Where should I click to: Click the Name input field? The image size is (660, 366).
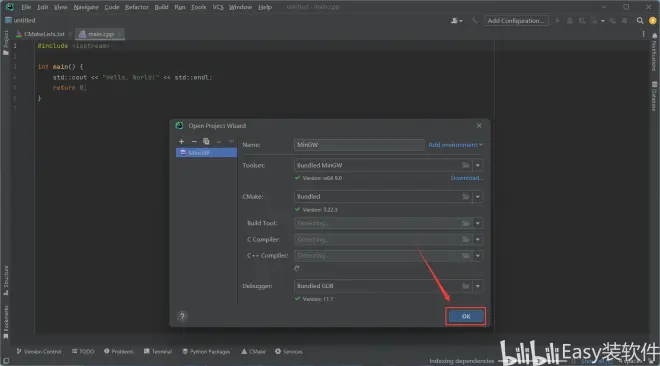coord(359,145)
